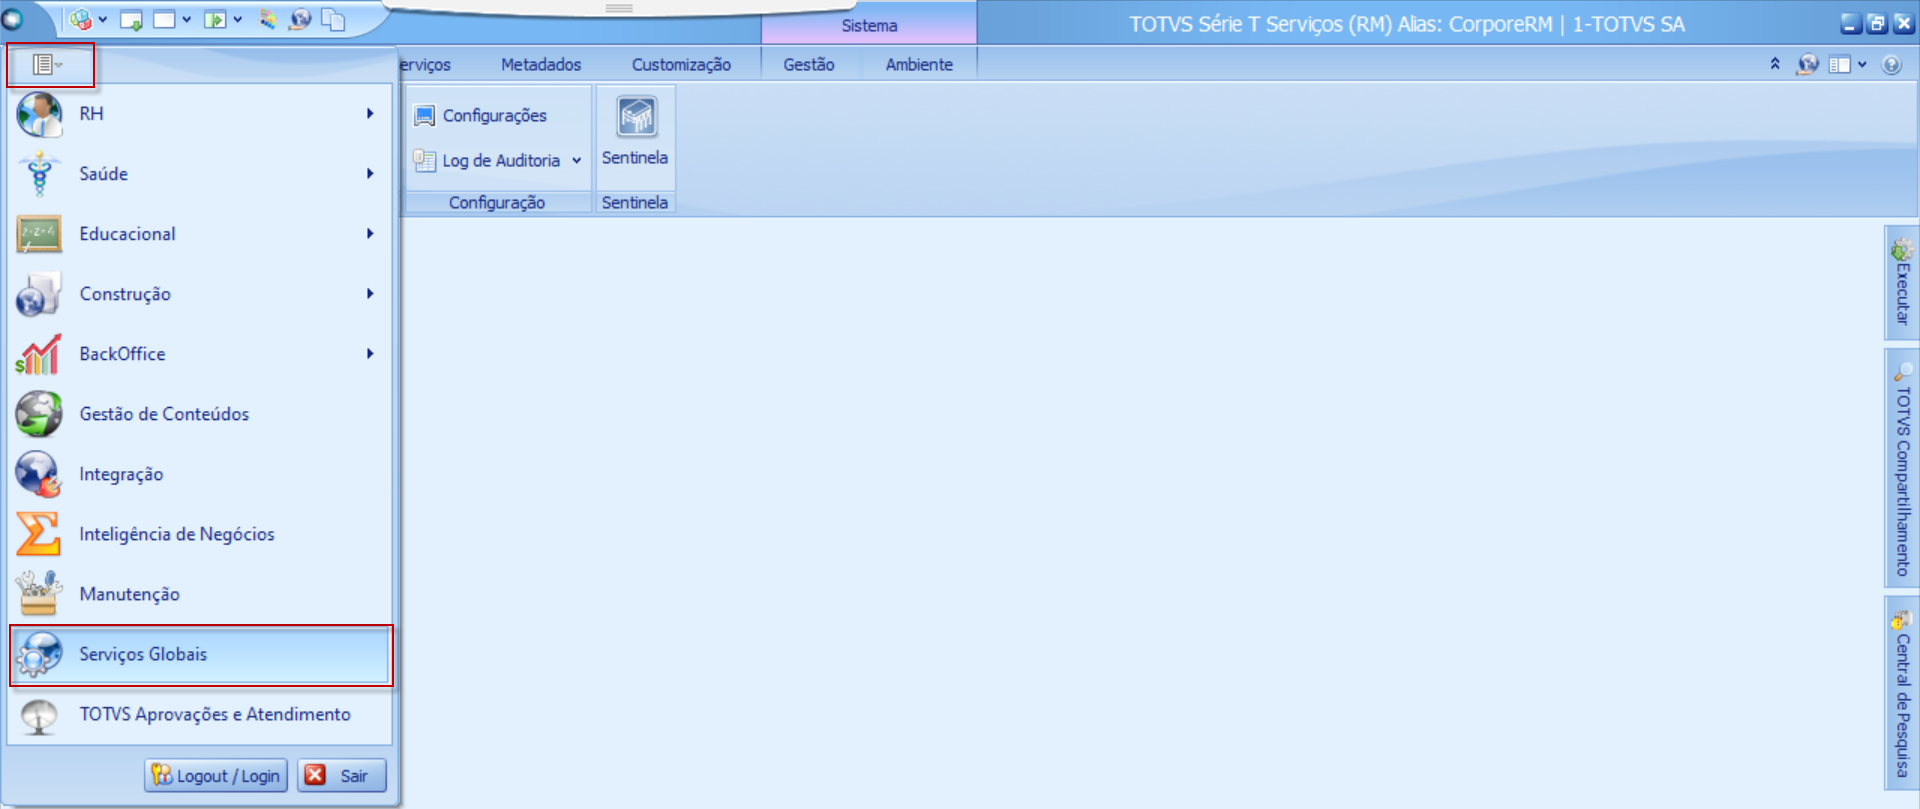Expand the Saúde submenu arrow
Image resolution: width=1920 pixels, height=809 pixels.
[x=370, y=174]
